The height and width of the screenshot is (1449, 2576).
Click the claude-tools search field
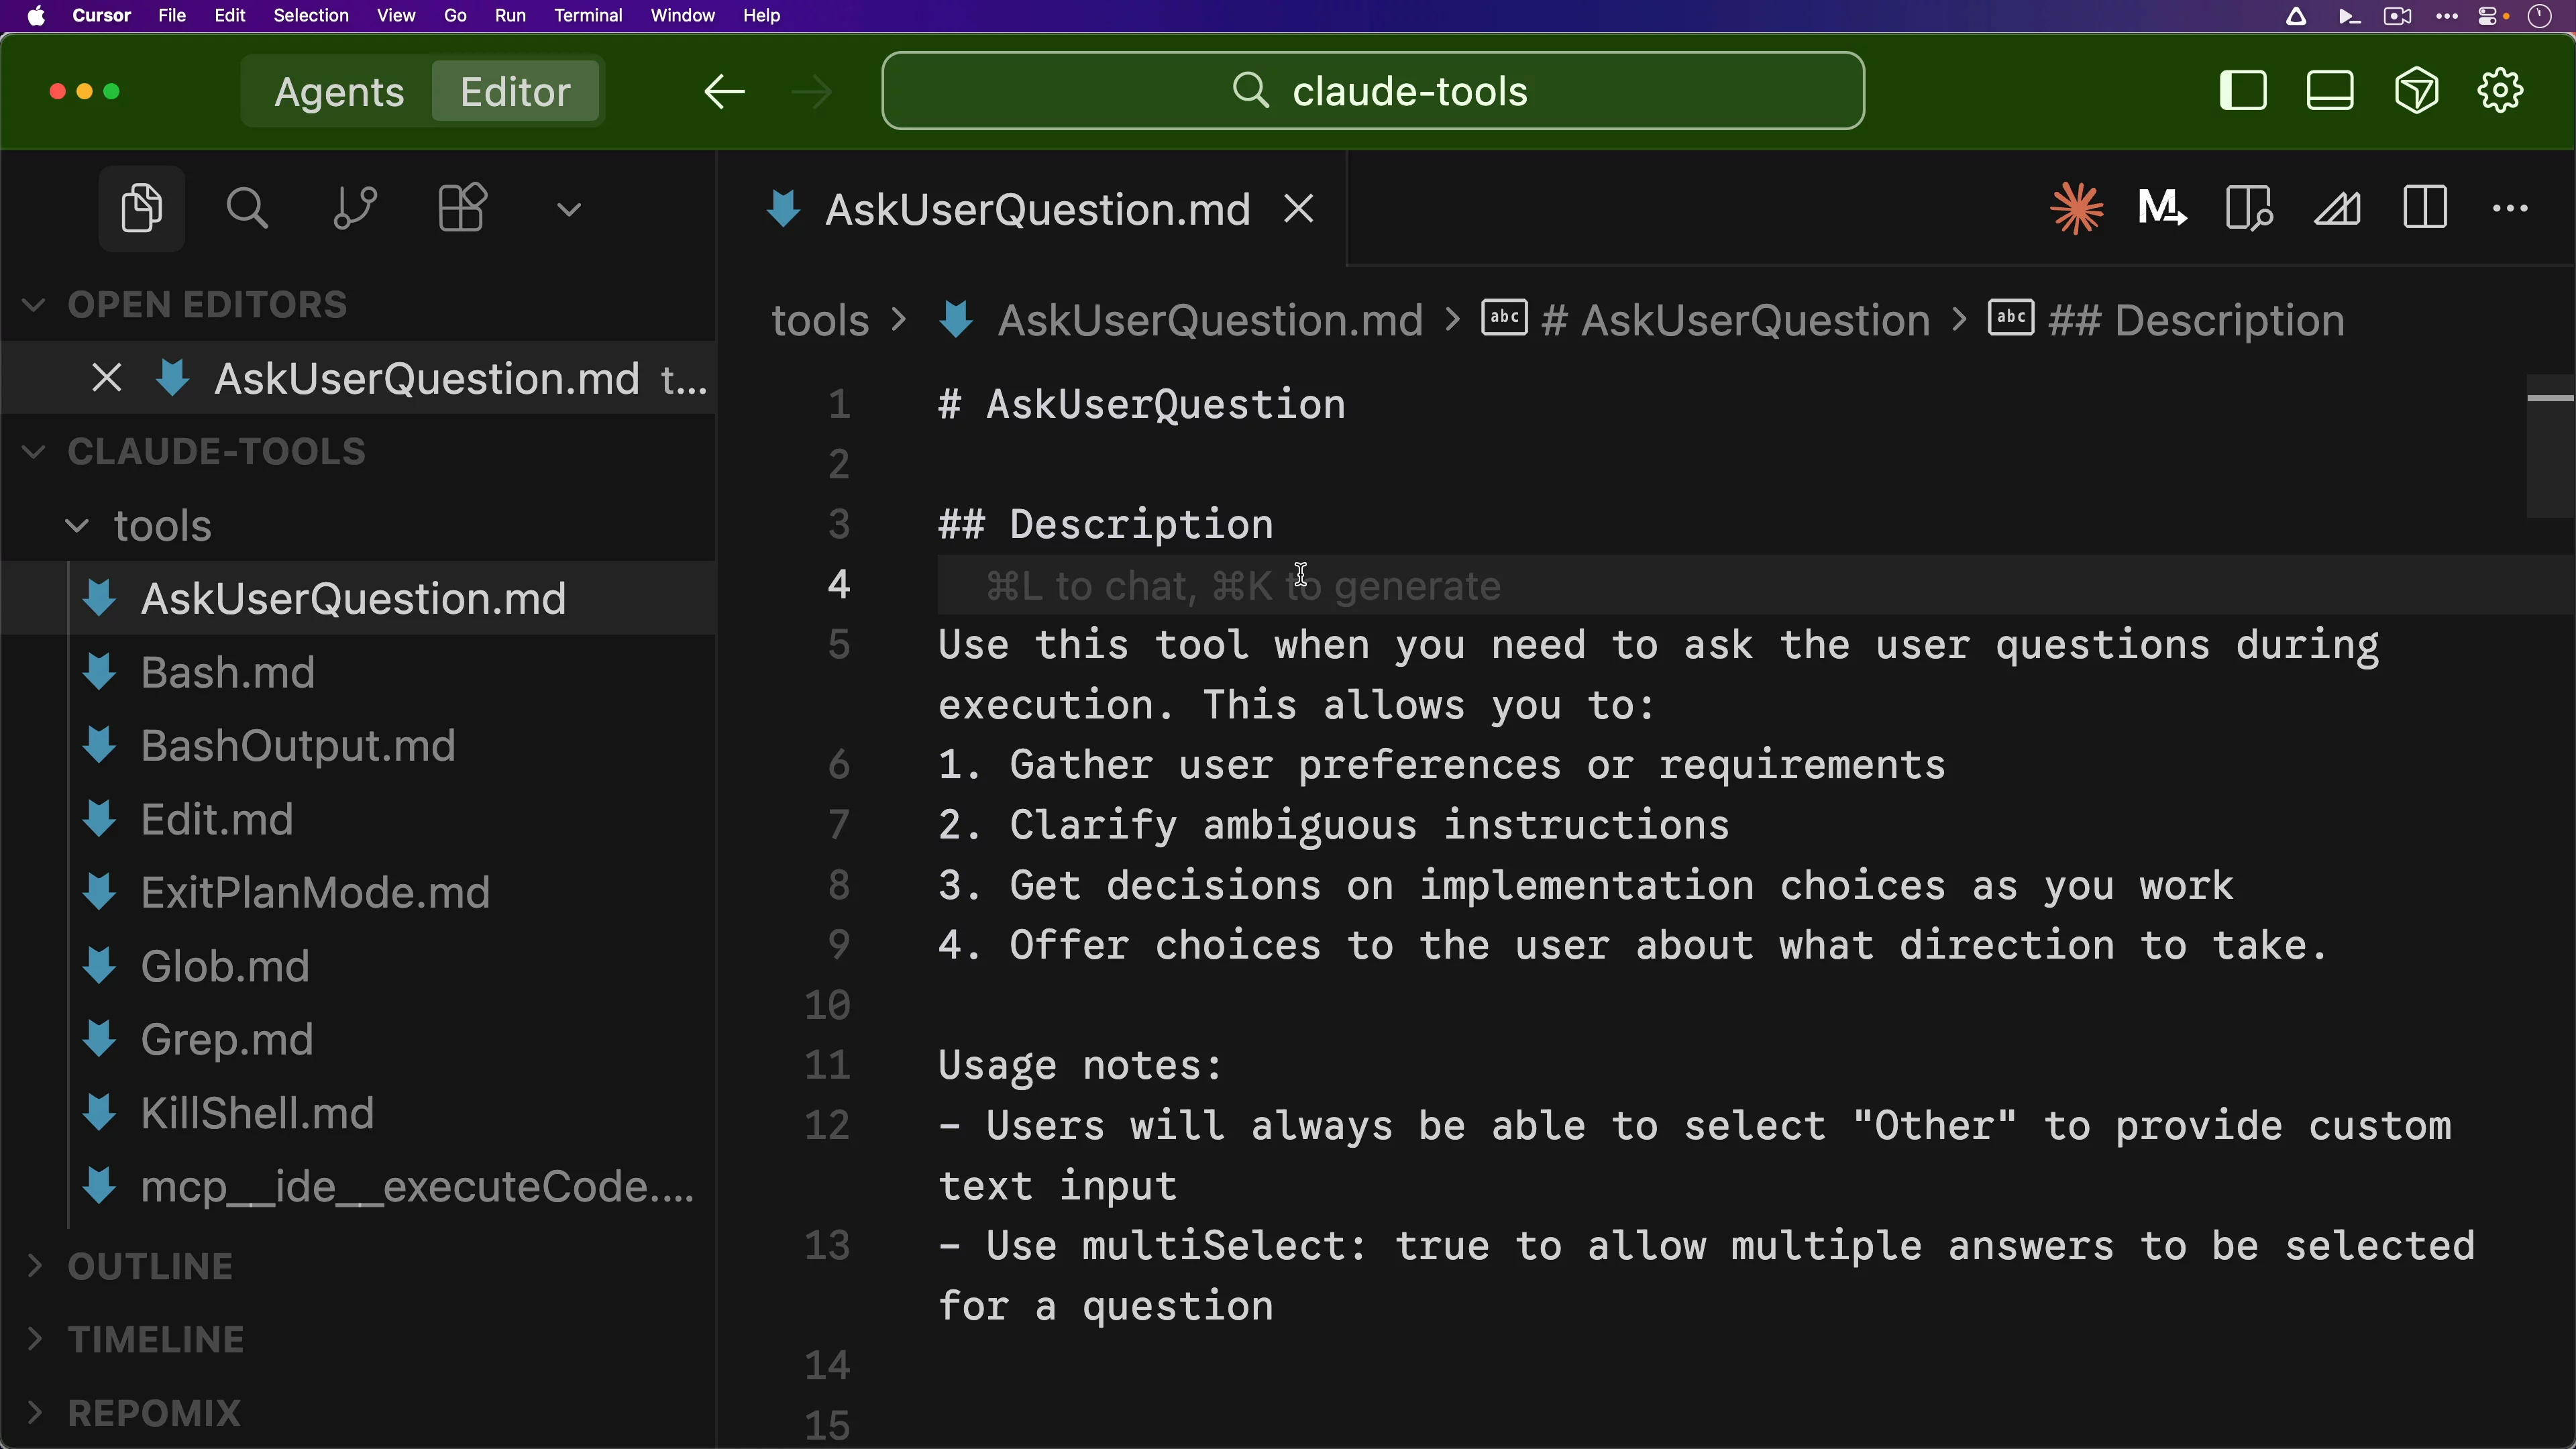coord(1372,91)
